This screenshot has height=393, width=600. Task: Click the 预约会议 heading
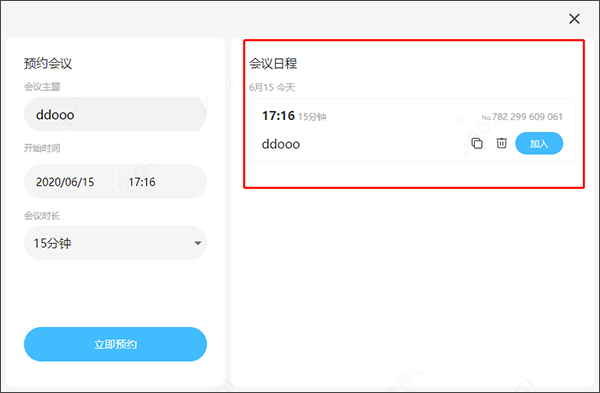tap(48, 63)
